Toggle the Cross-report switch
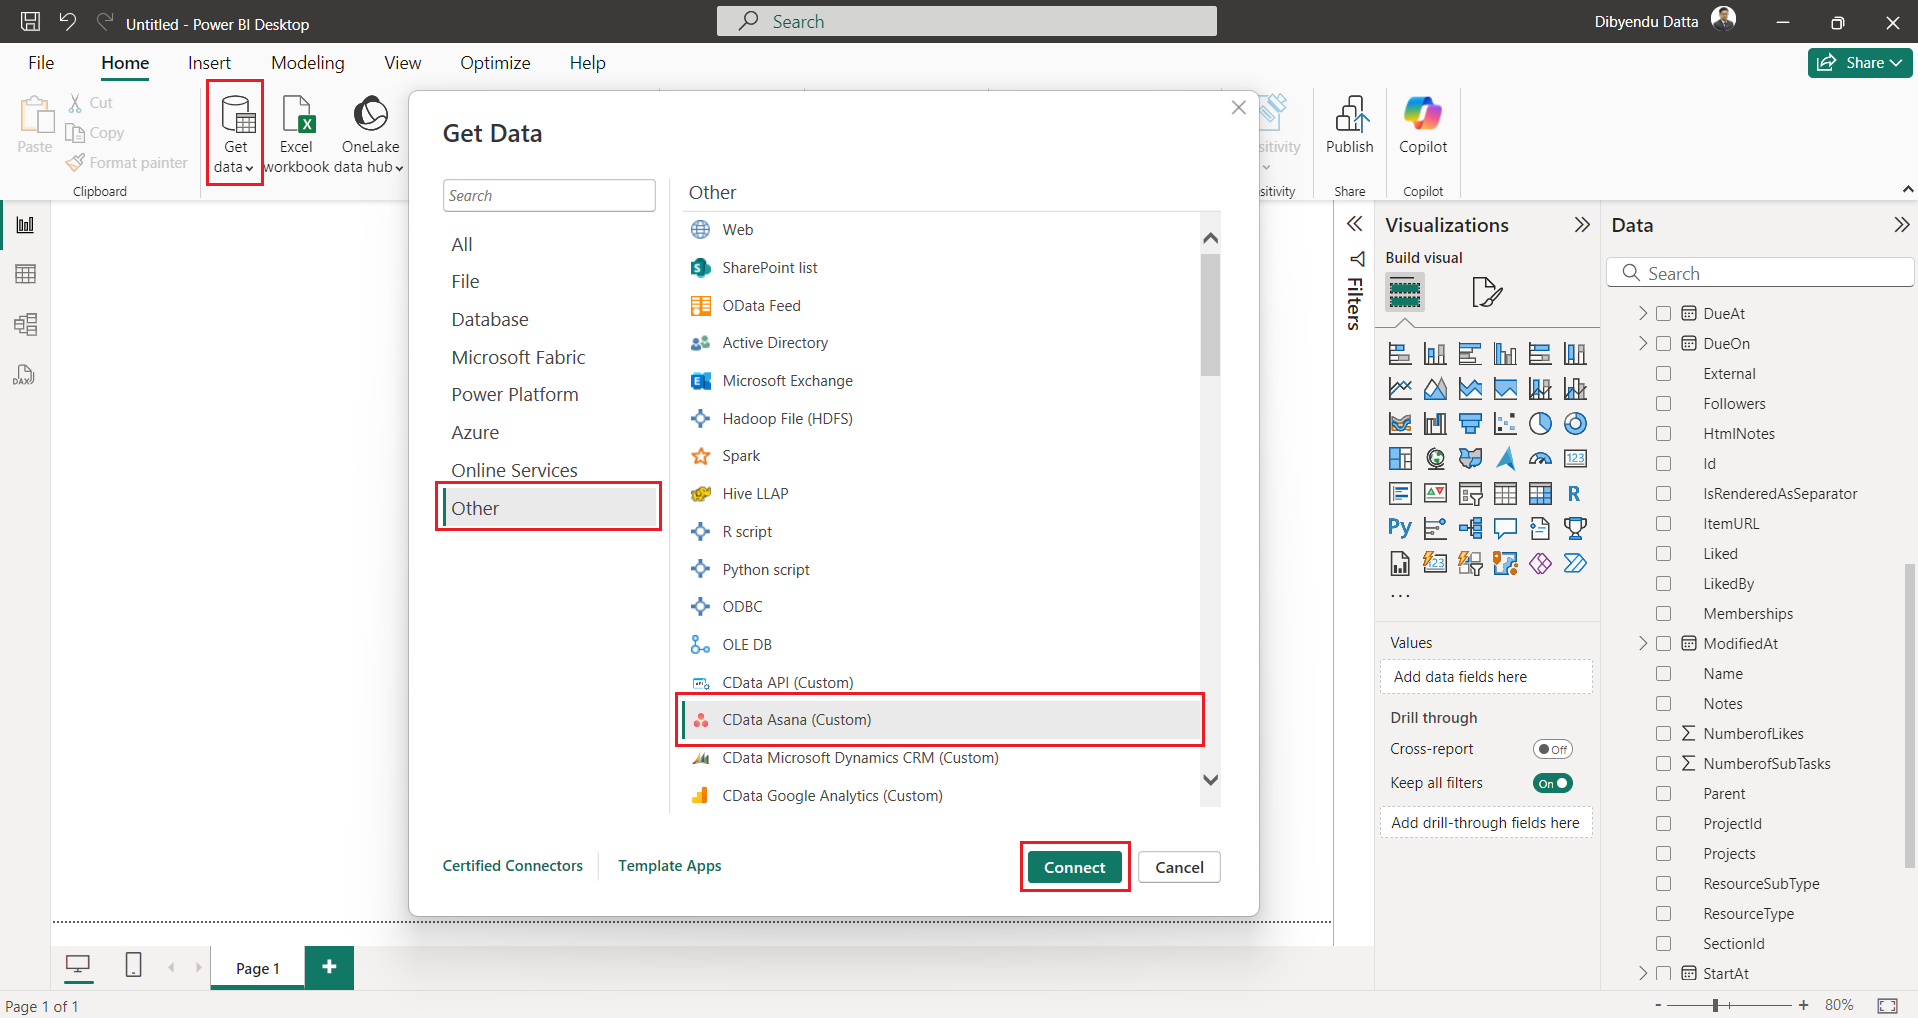Viewport: 1918px width, 1018px height. (1552, 749)
